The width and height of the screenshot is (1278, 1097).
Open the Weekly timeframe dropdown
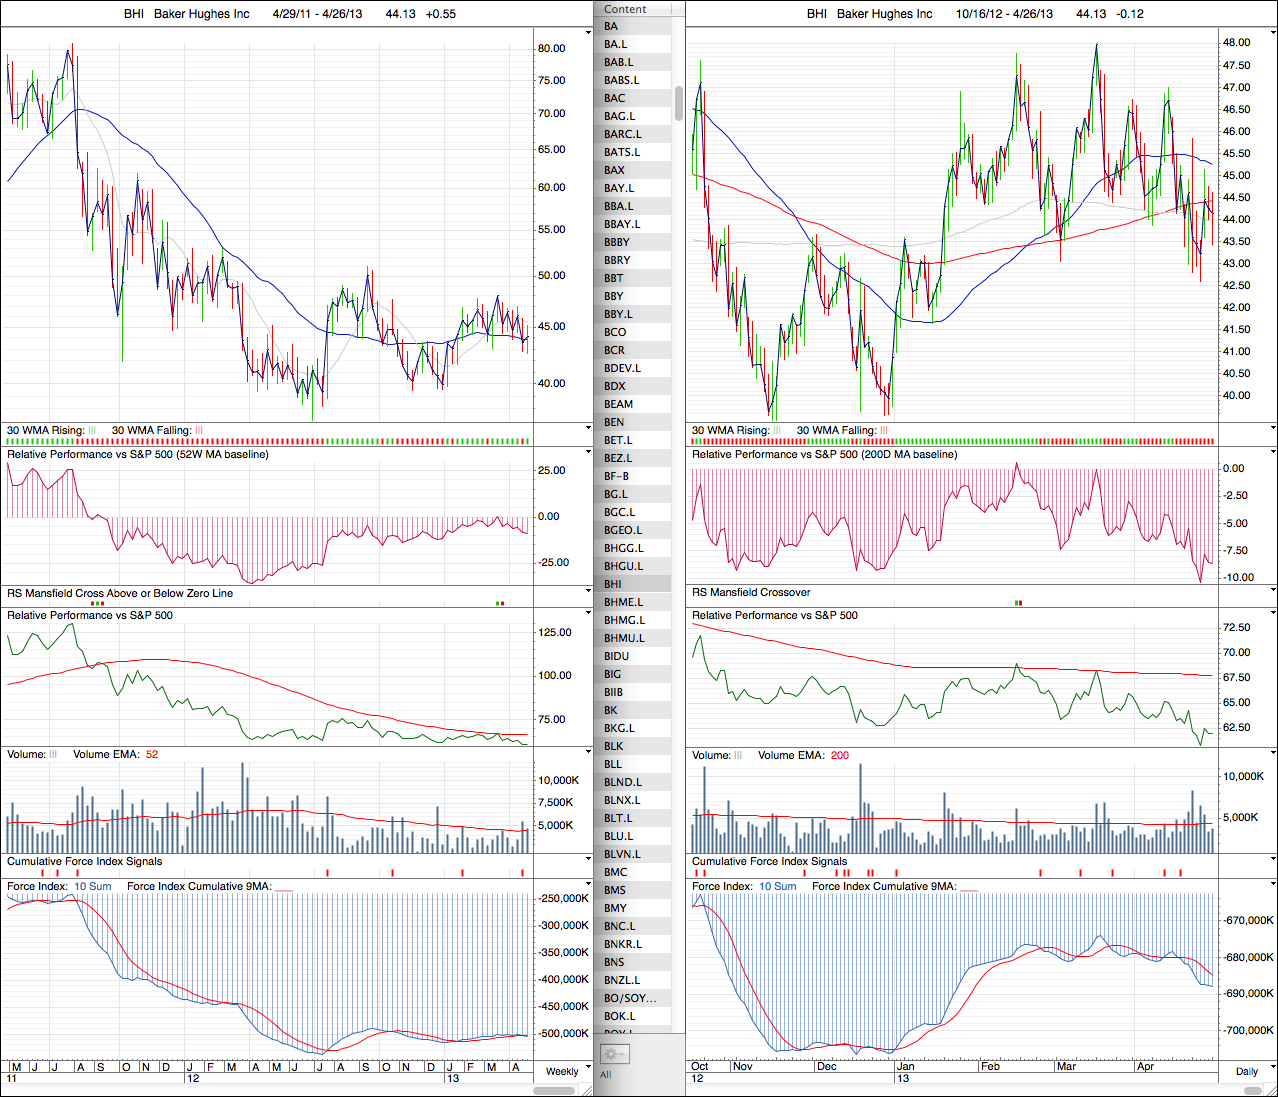pos(587,1068)
